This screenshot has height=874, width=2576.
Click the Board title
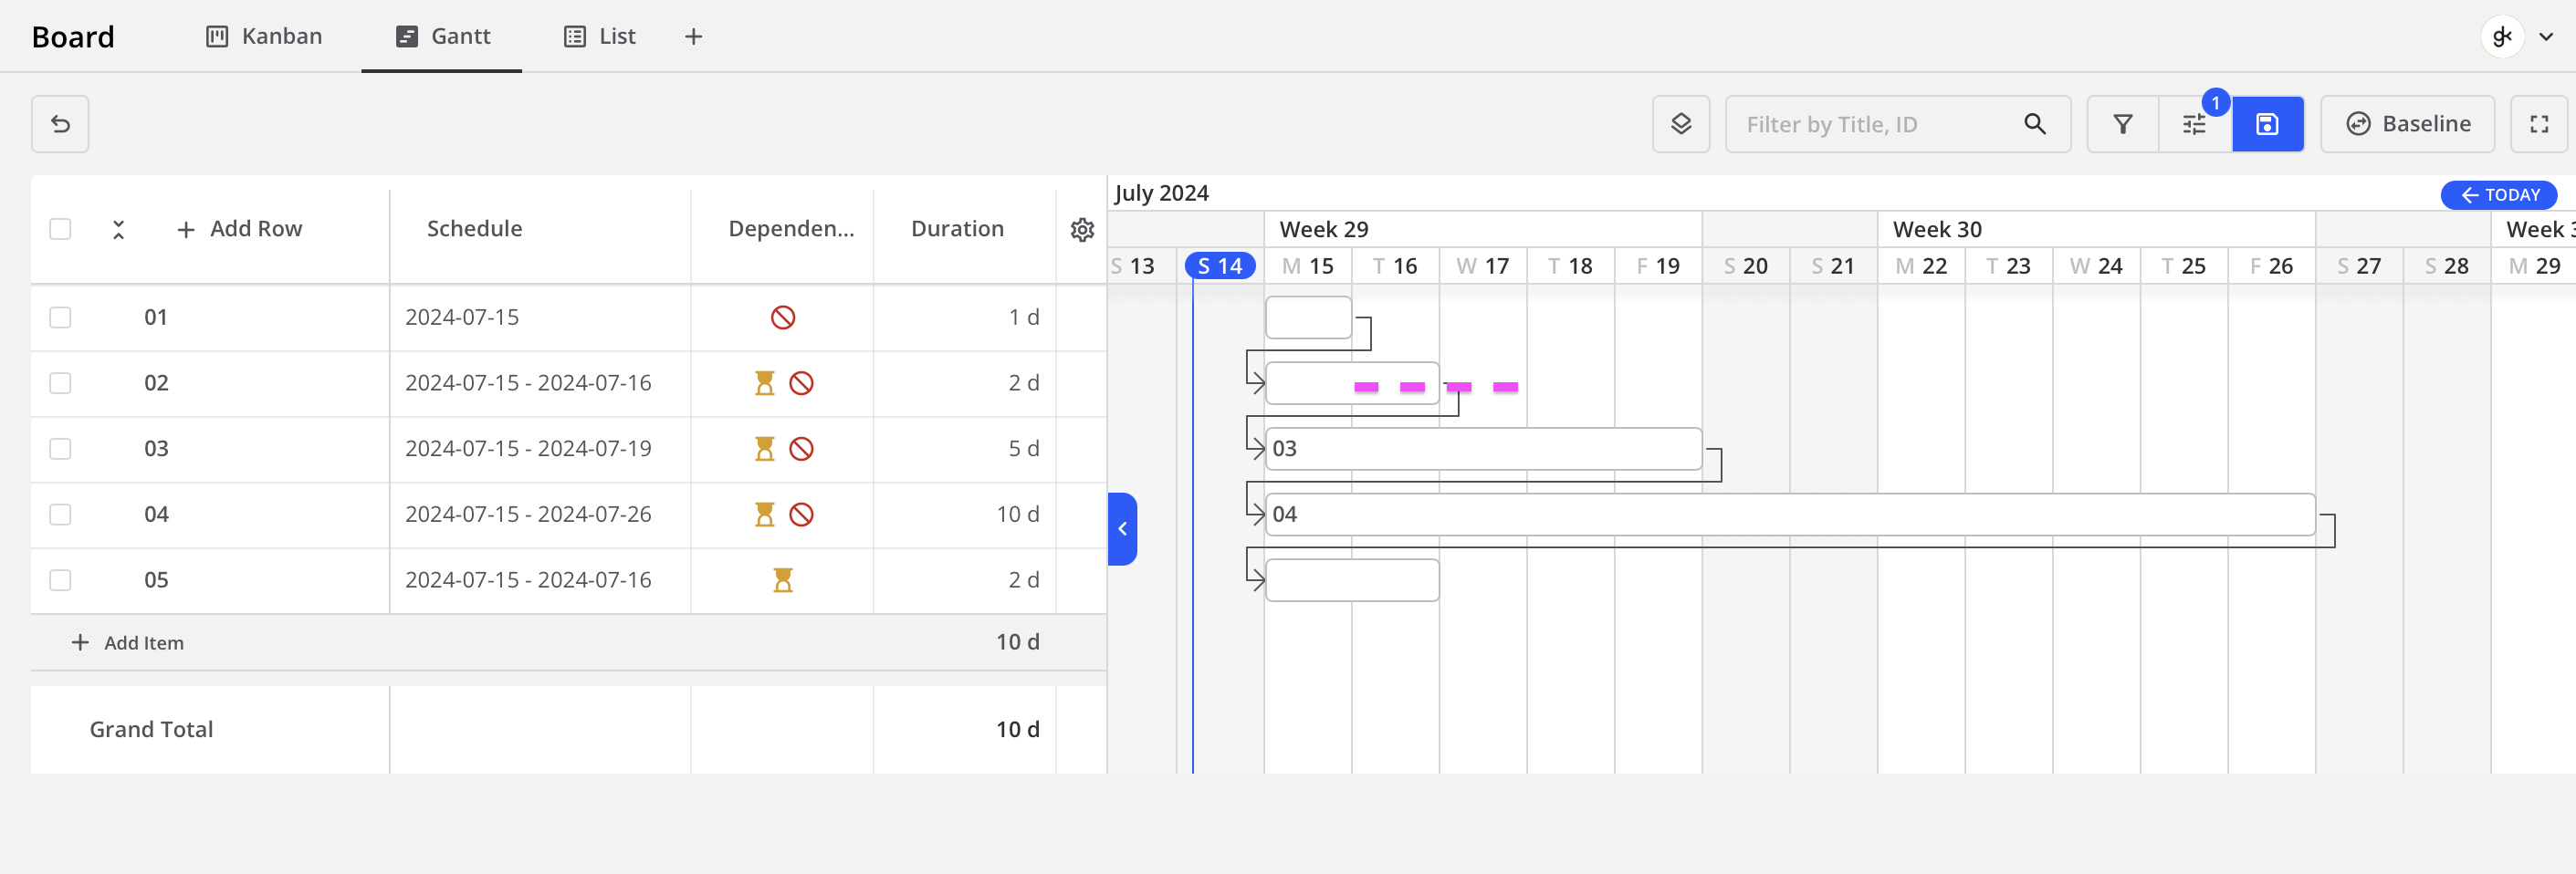(x=73, y=37)
